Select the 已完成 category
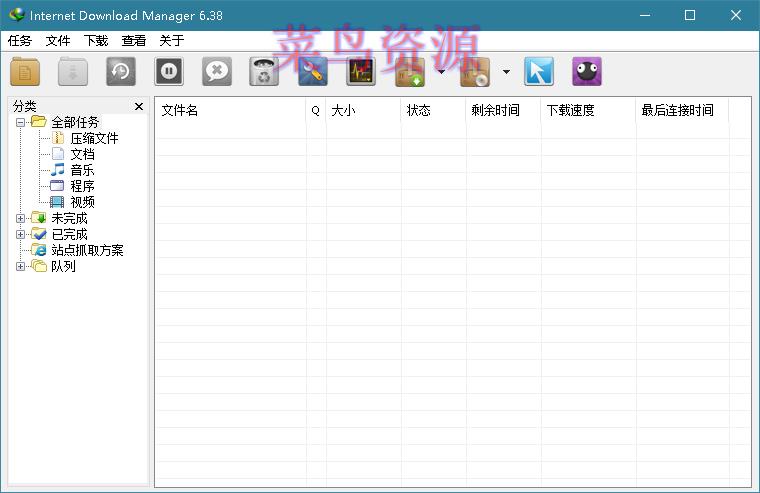This screenshot has width=760, height=493. [69, 235]
